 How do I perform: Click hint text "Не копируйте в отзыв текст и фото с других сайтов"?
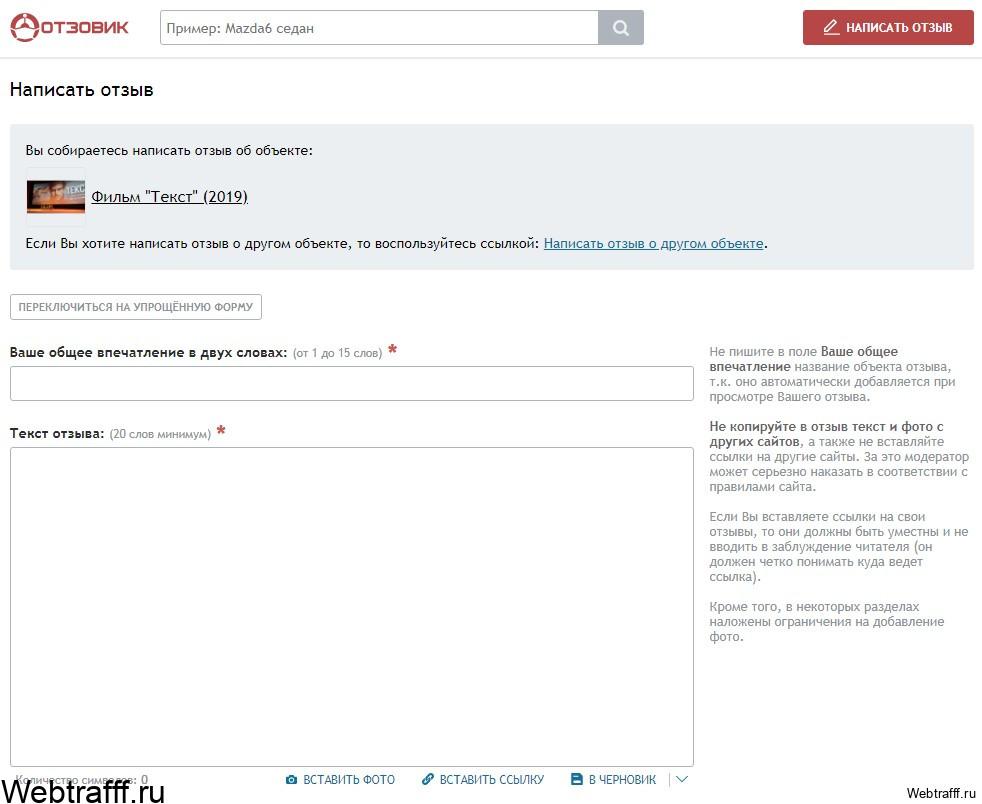coord(826,434)
